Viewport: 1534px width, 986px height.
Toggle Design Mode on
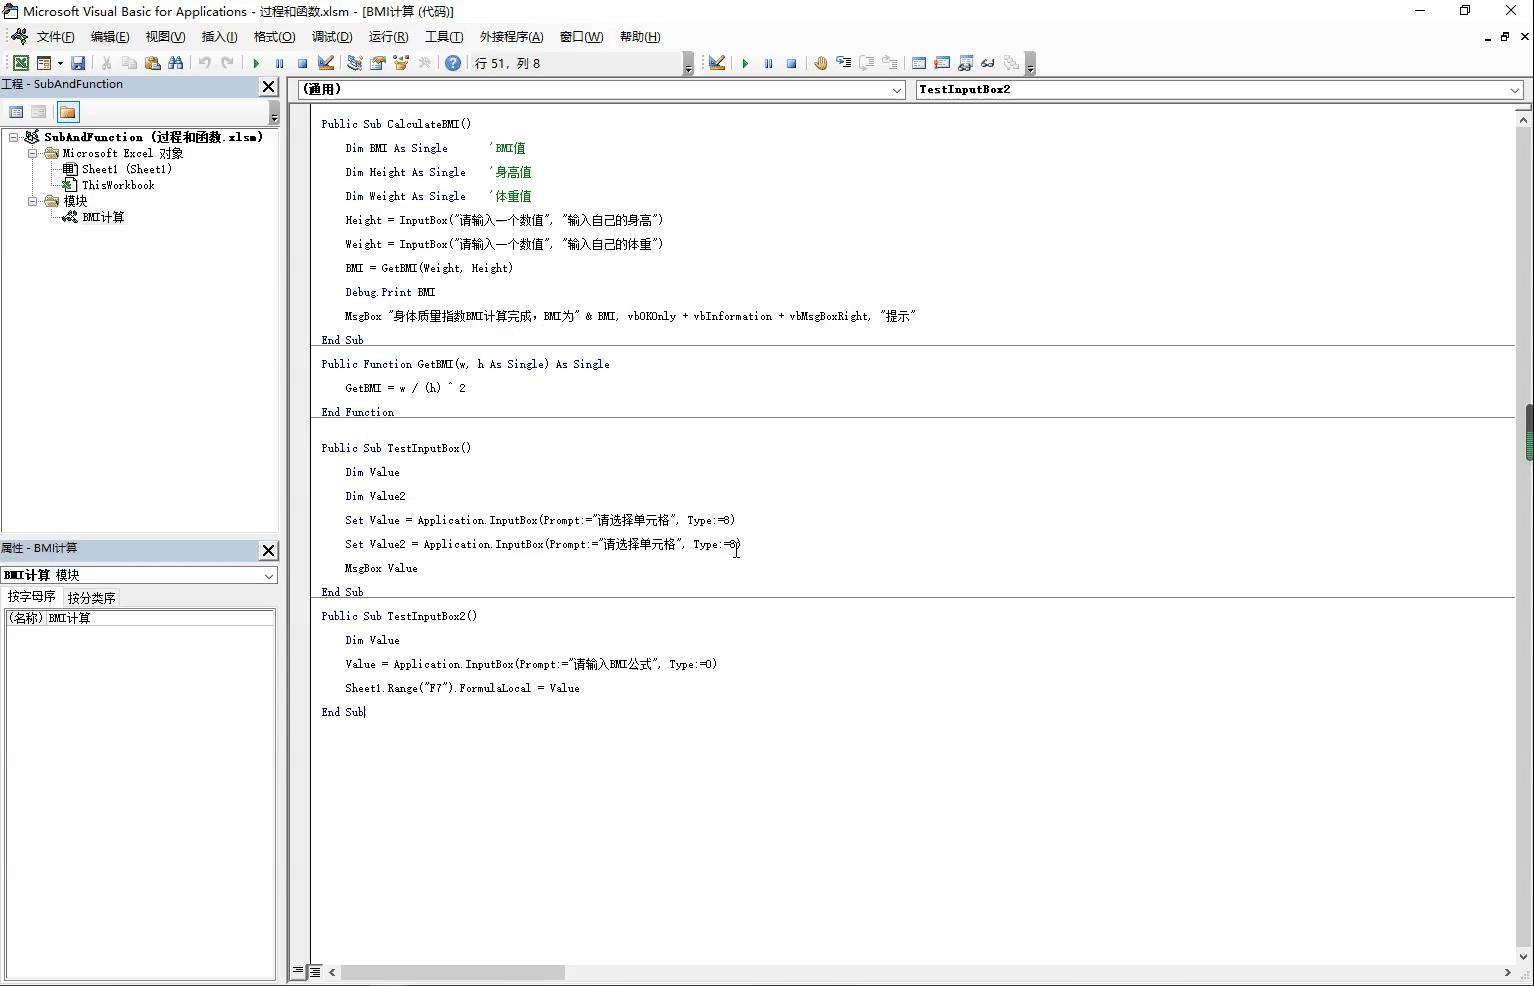(324, 63)
